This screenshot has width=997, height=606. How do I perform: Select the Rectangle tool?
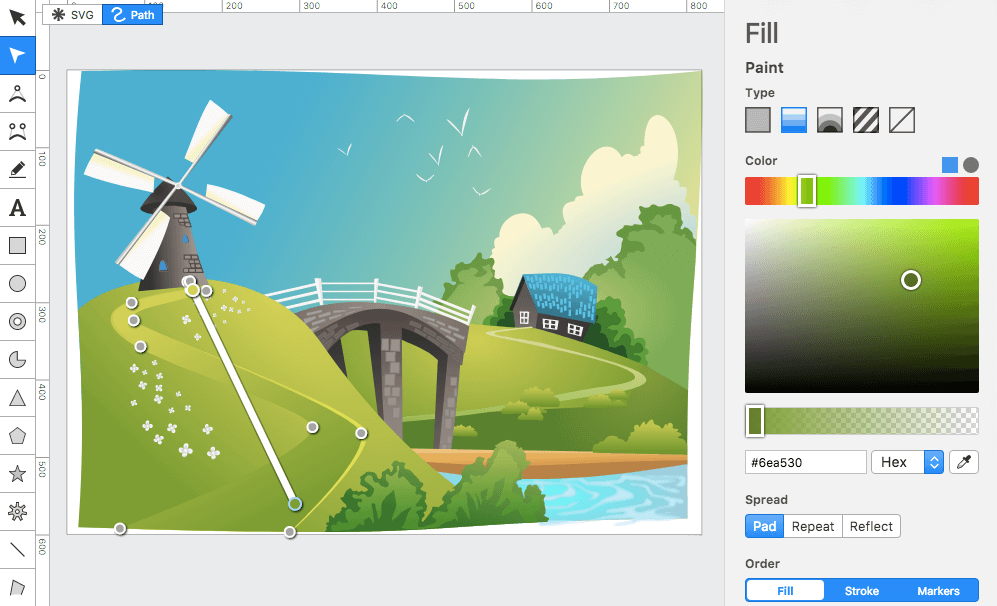click(17, 245)
